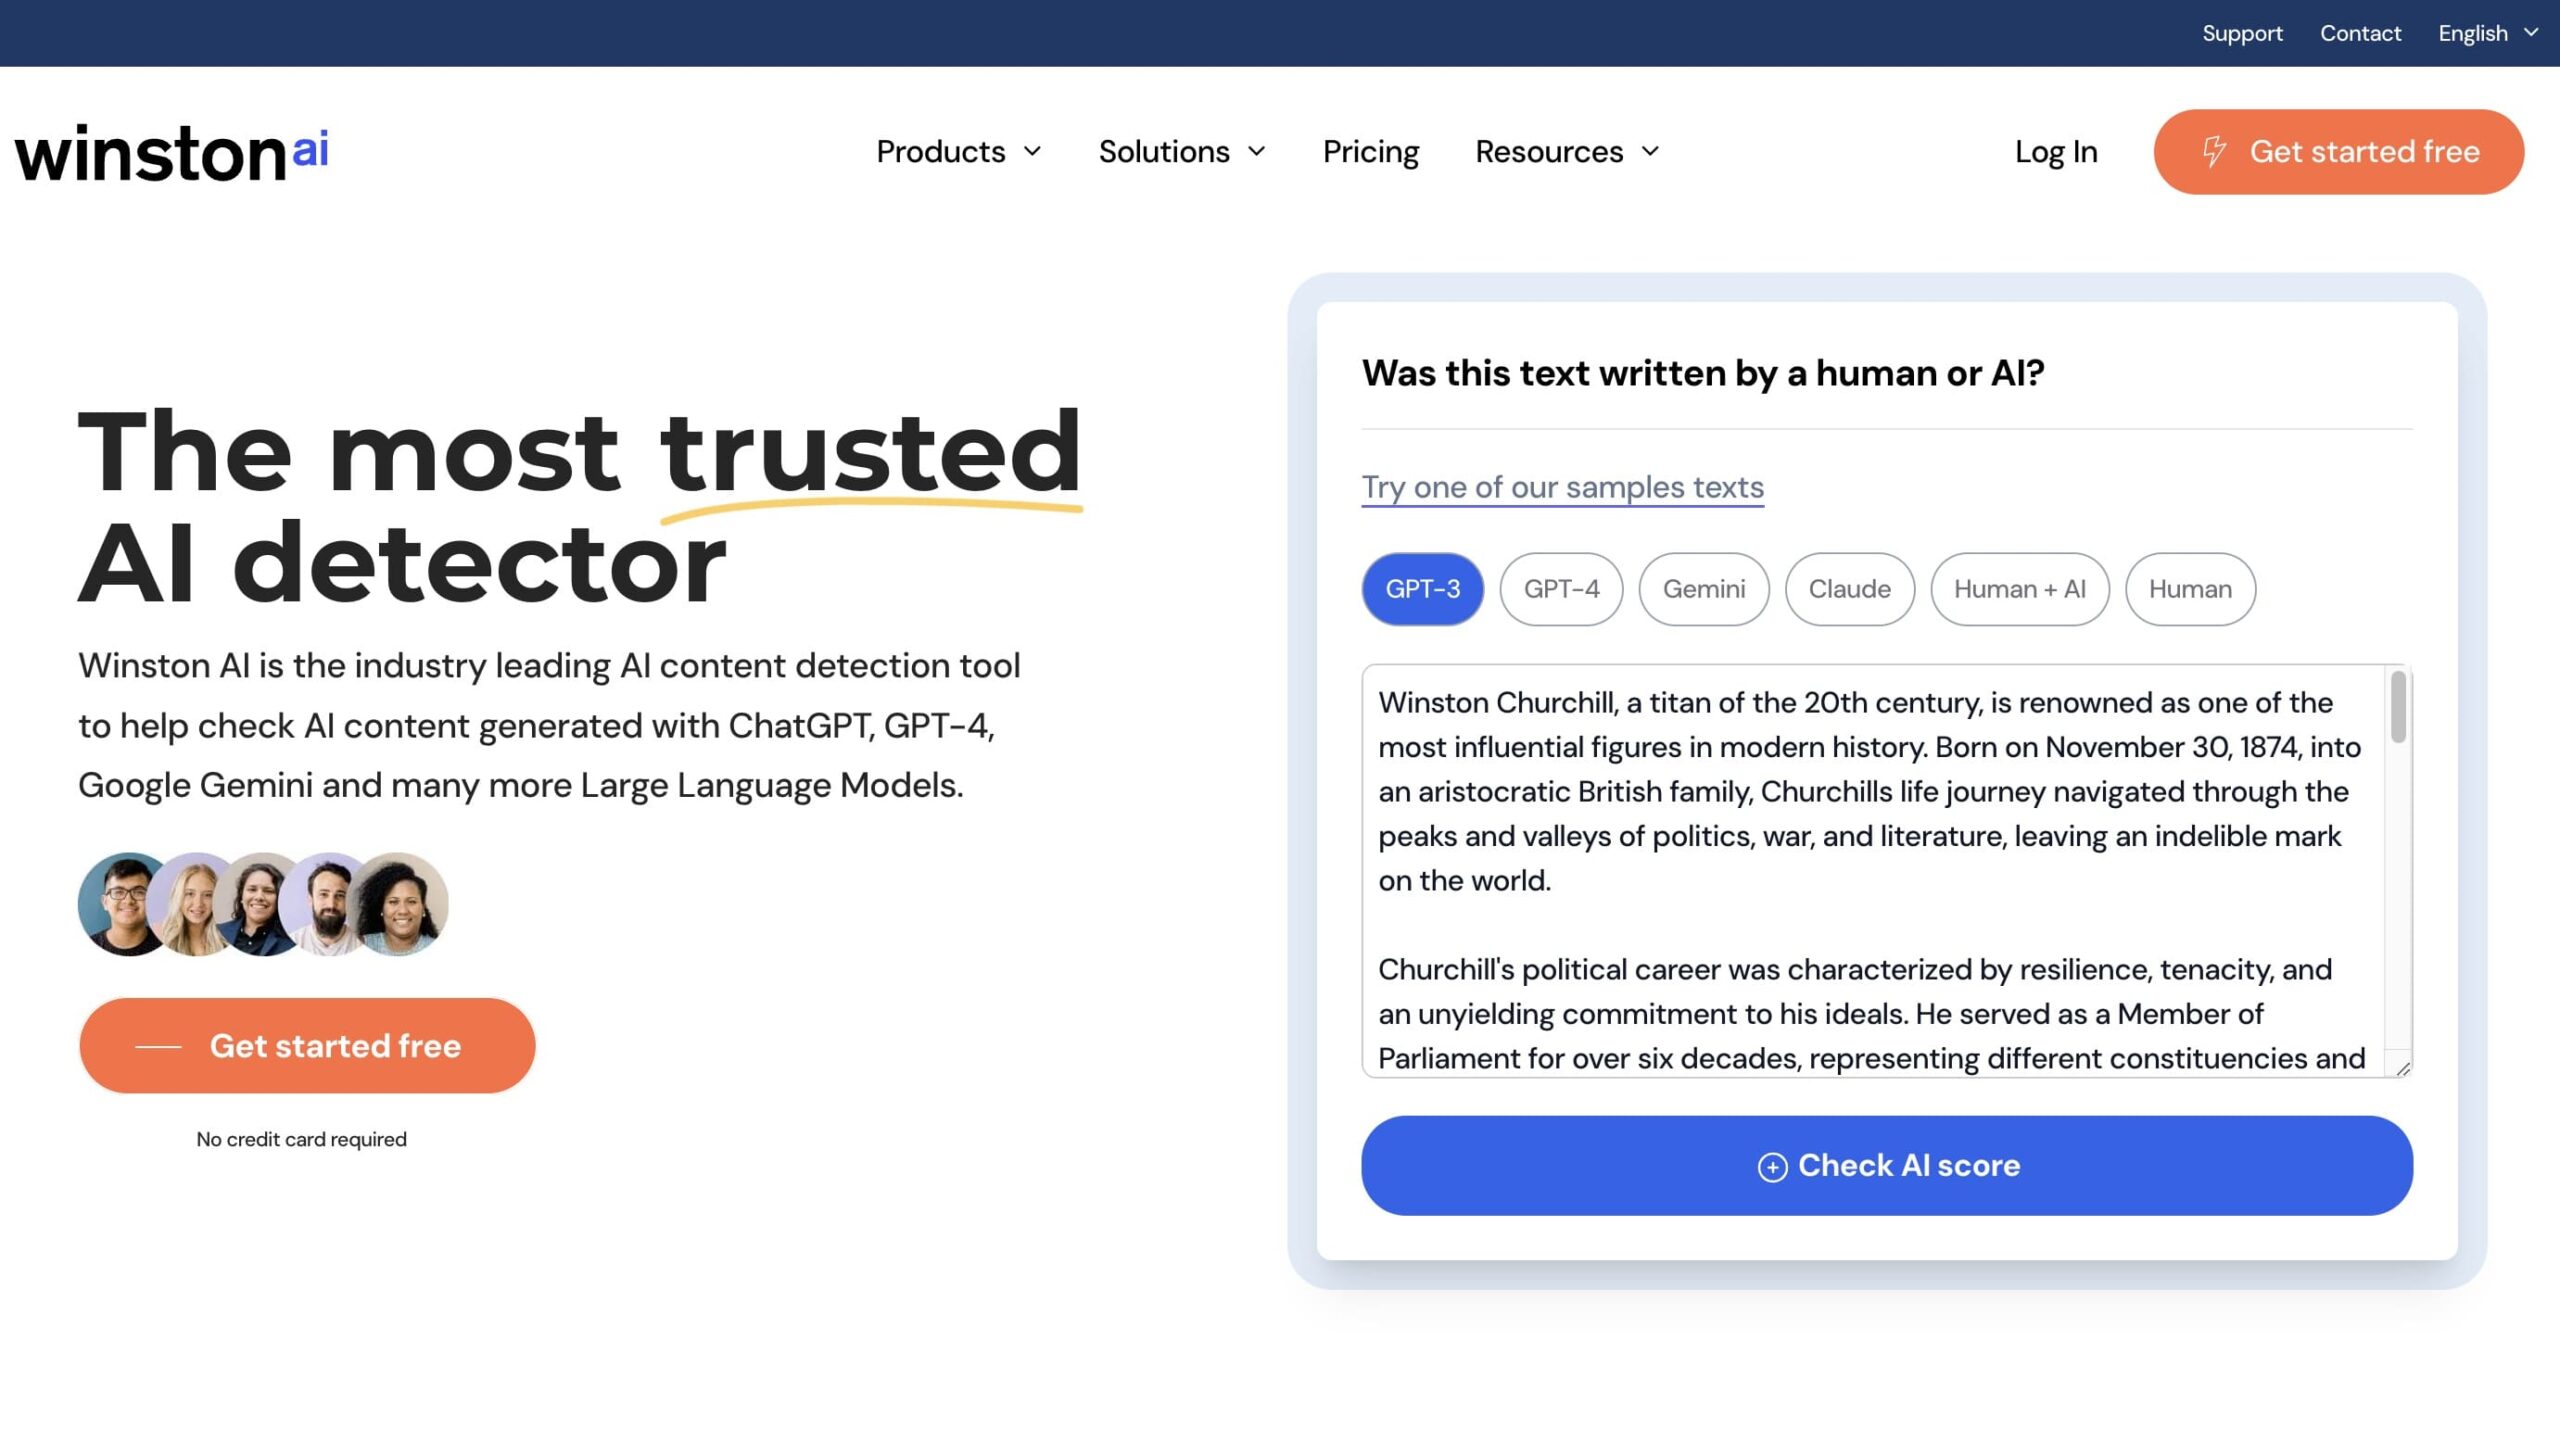Click the Winston AI logo

pyautogui.click(x=171, y=153)
